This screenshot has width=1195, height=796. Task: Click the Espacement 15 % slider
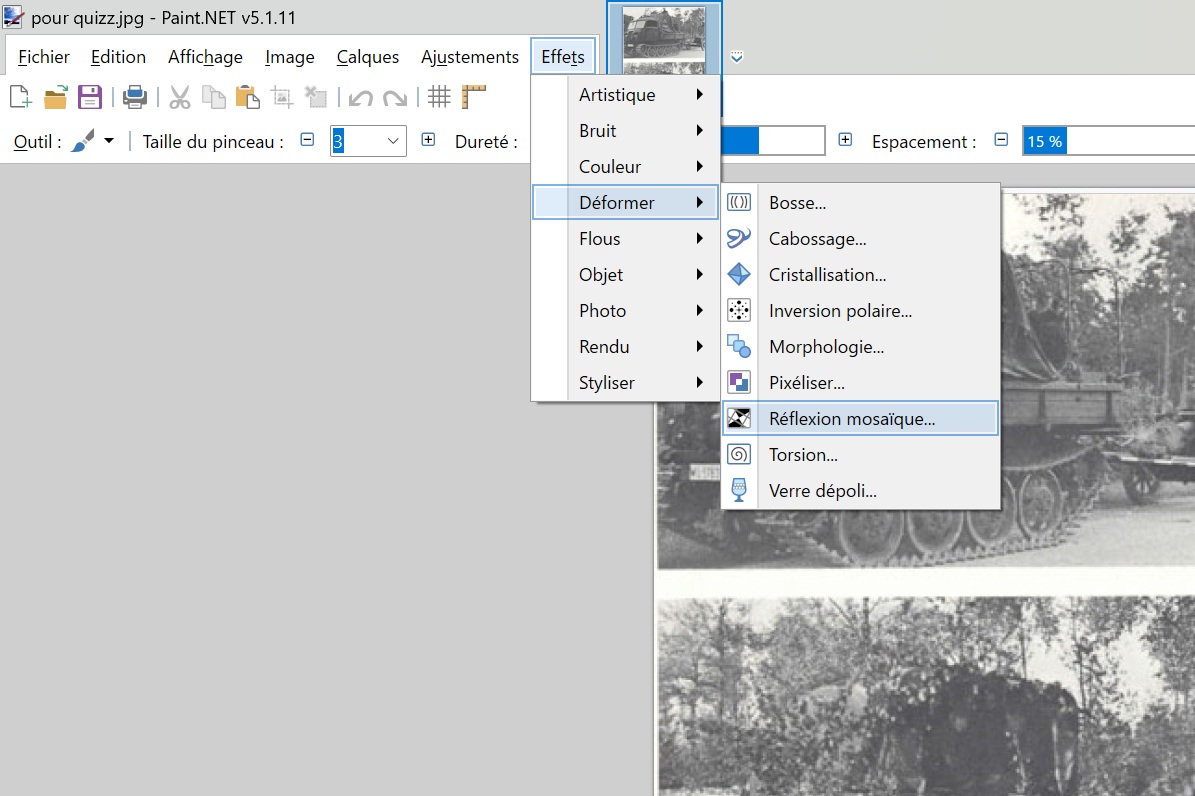point(1108,141)
